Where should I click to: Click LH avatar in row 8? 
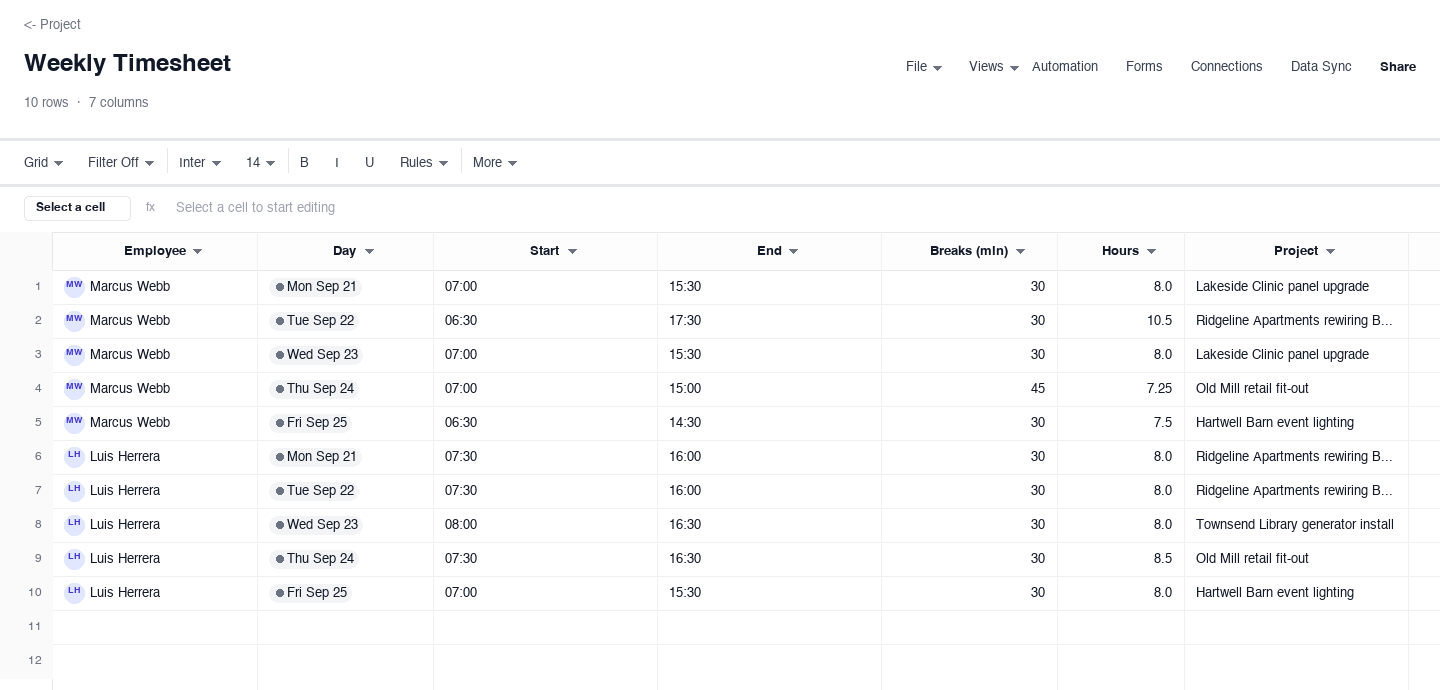[x=74, y=525]
